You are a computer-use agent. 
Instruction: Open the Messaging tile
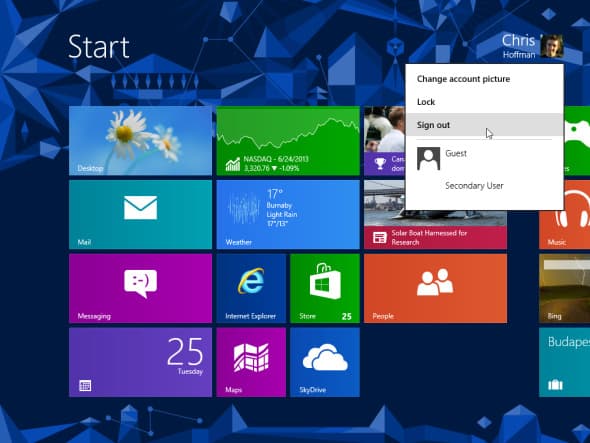pyautogui.click(x=140, y=288)
